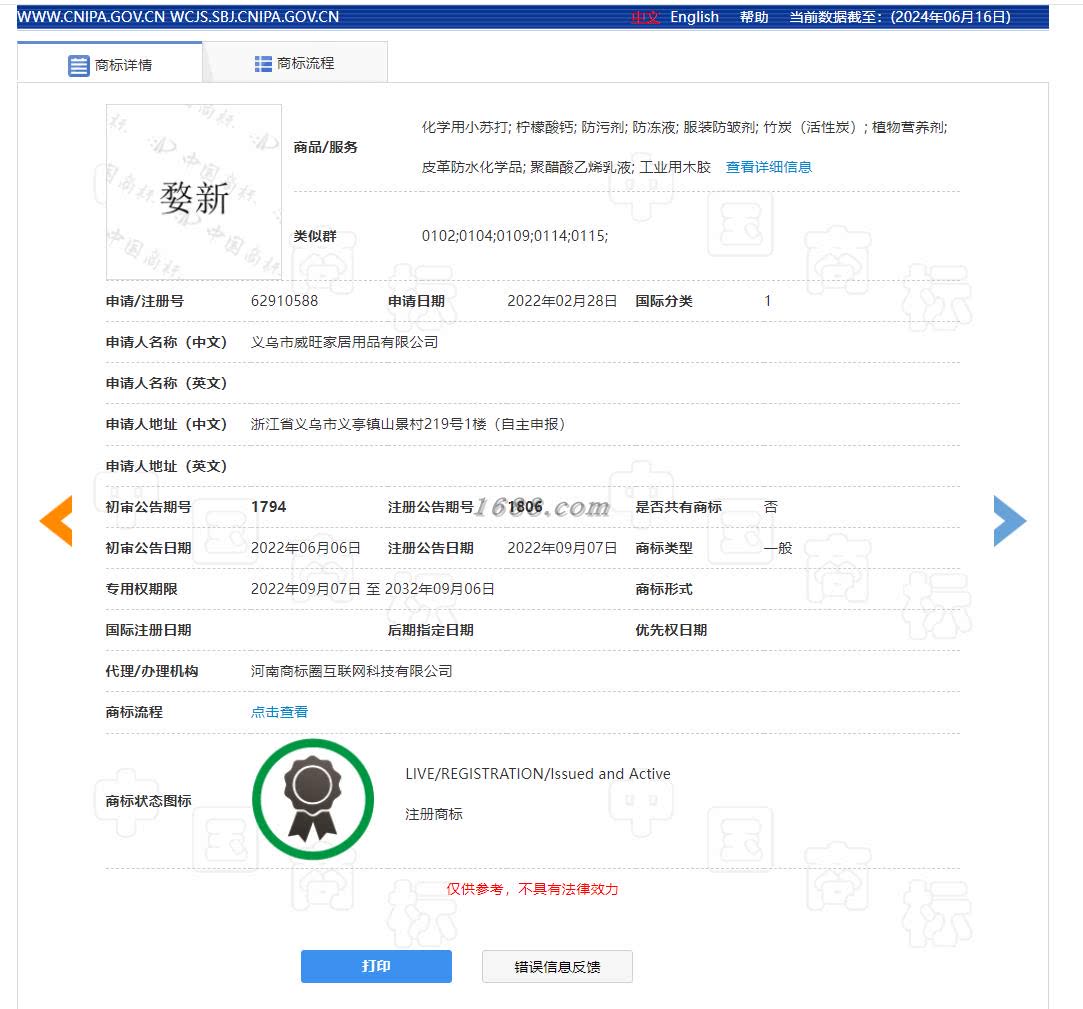
Task: Select trademark type value 一般
Action: (x=778, y=548)
